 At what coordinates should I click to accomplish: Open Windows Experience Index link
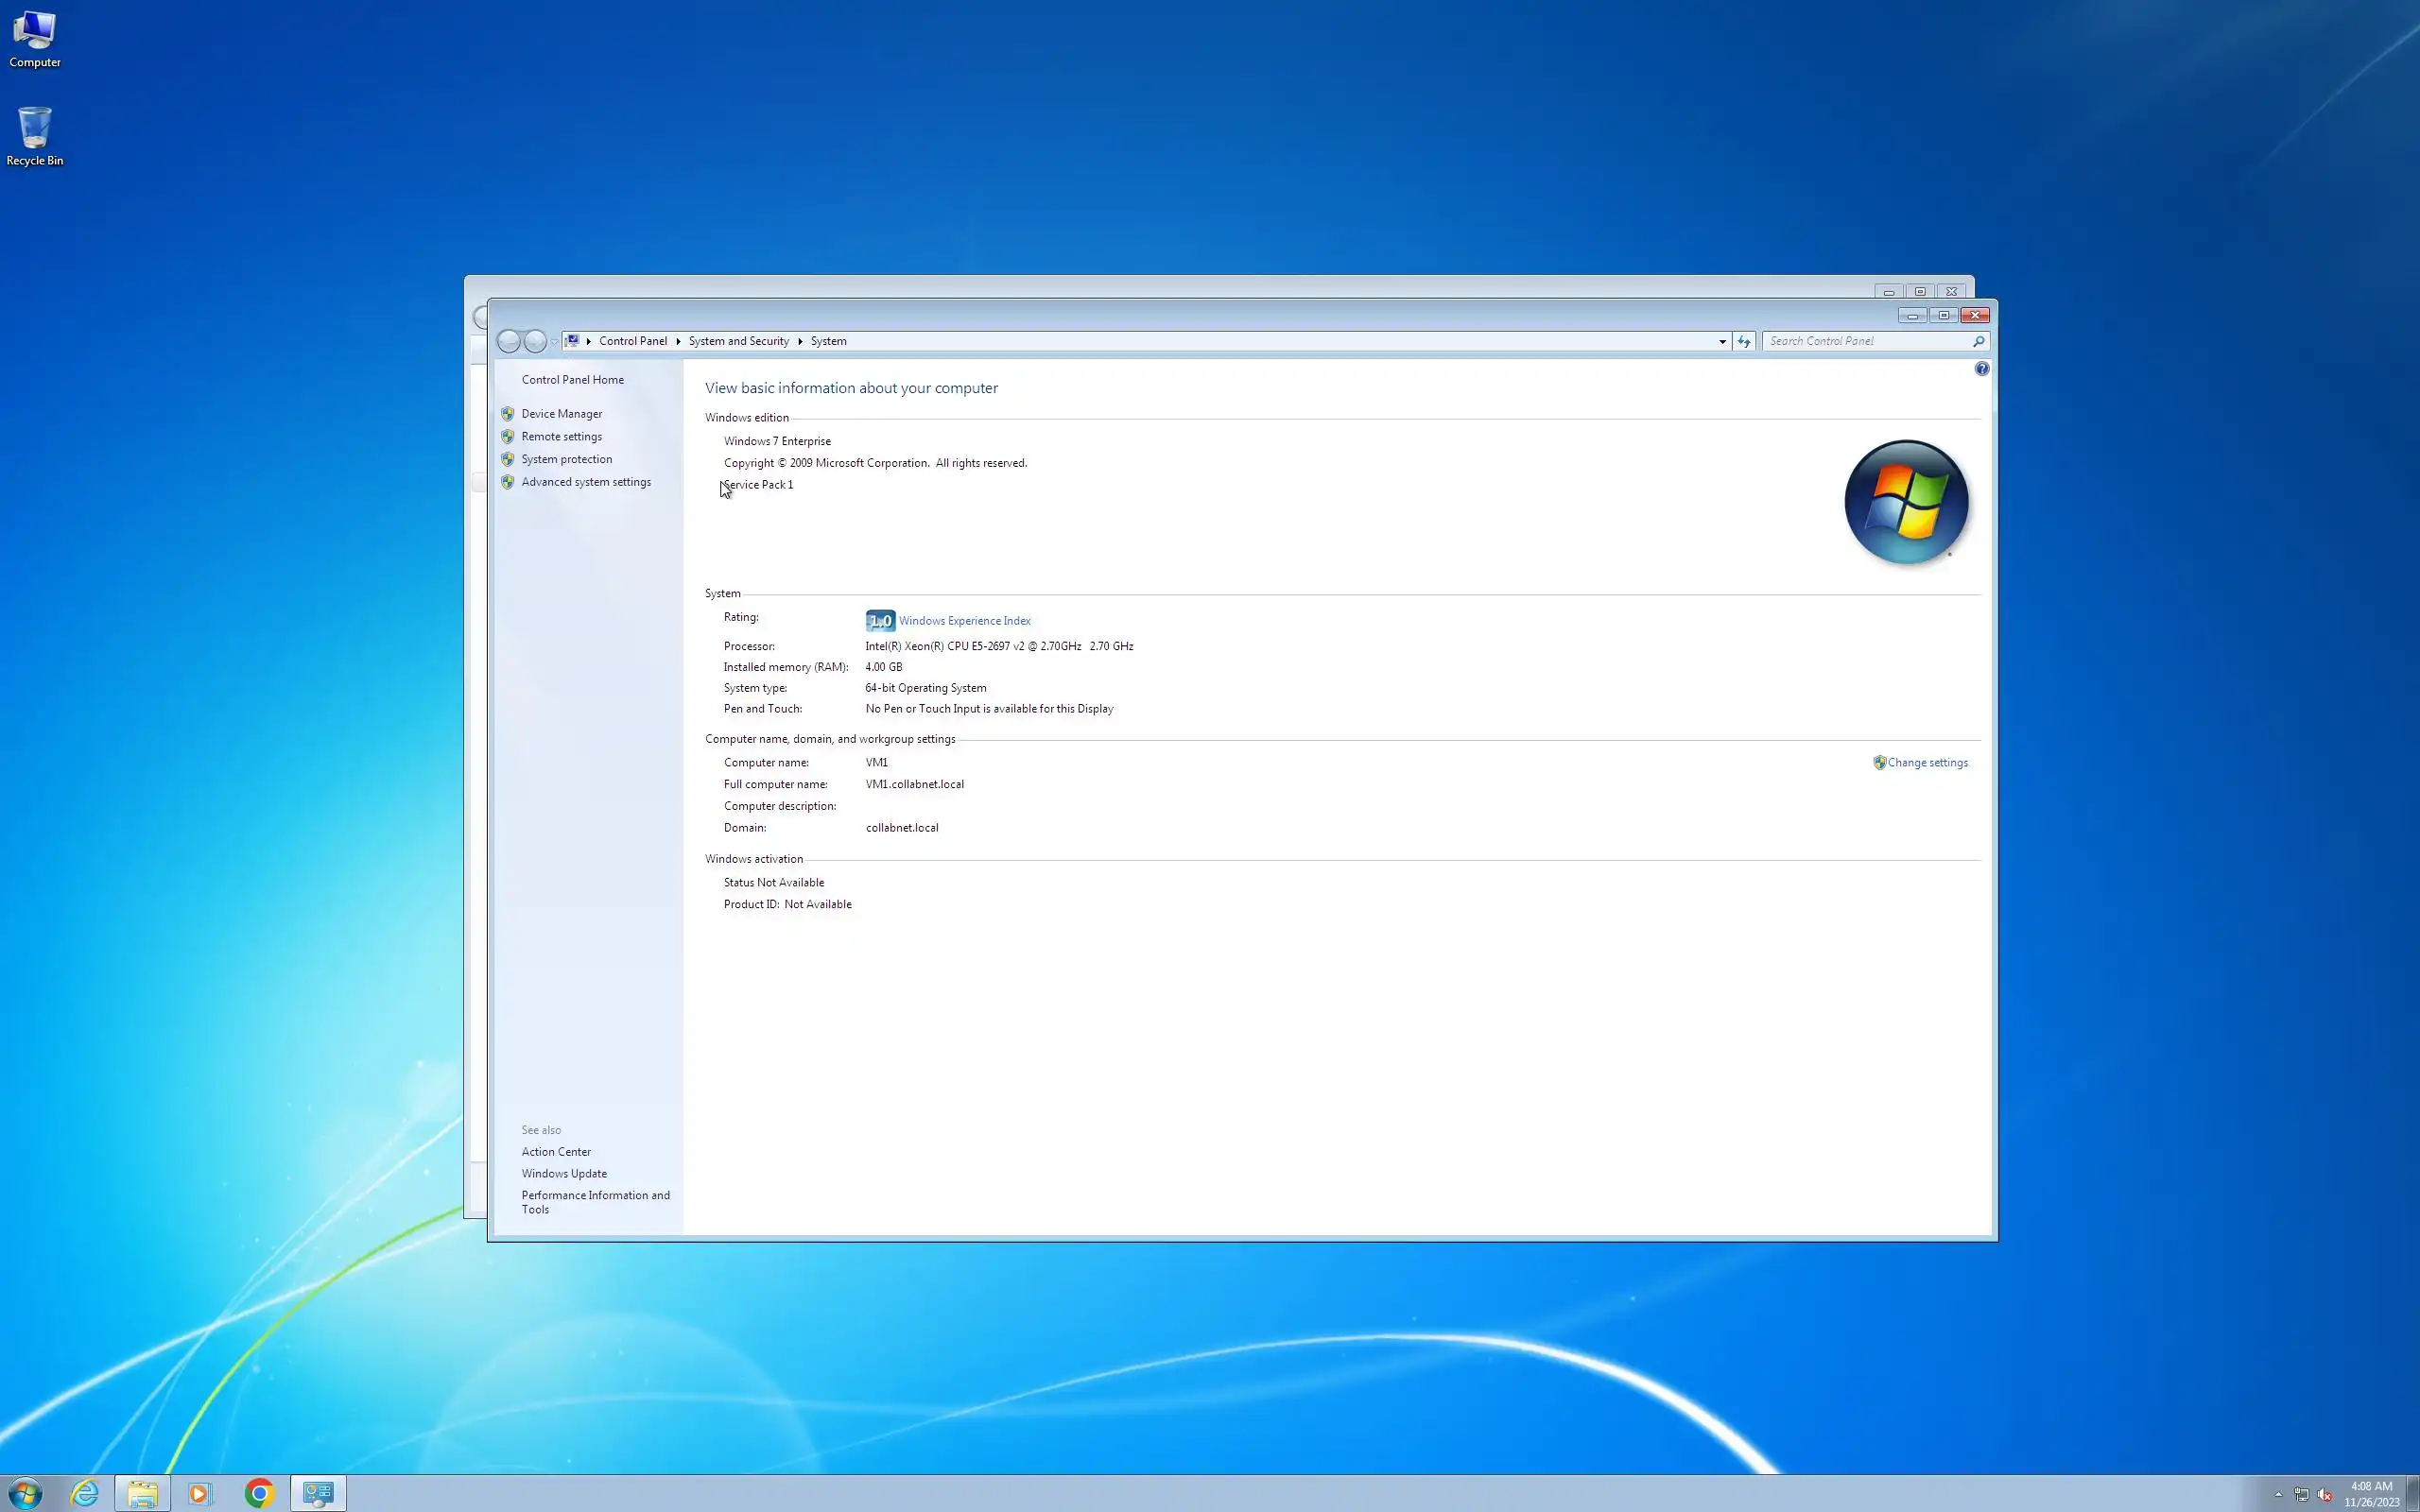point(964,621)
